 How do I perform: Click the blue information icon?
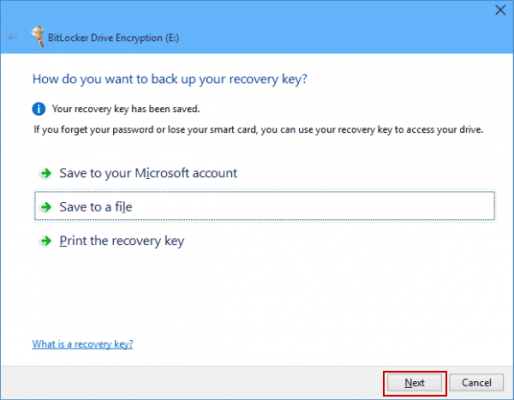39,109
